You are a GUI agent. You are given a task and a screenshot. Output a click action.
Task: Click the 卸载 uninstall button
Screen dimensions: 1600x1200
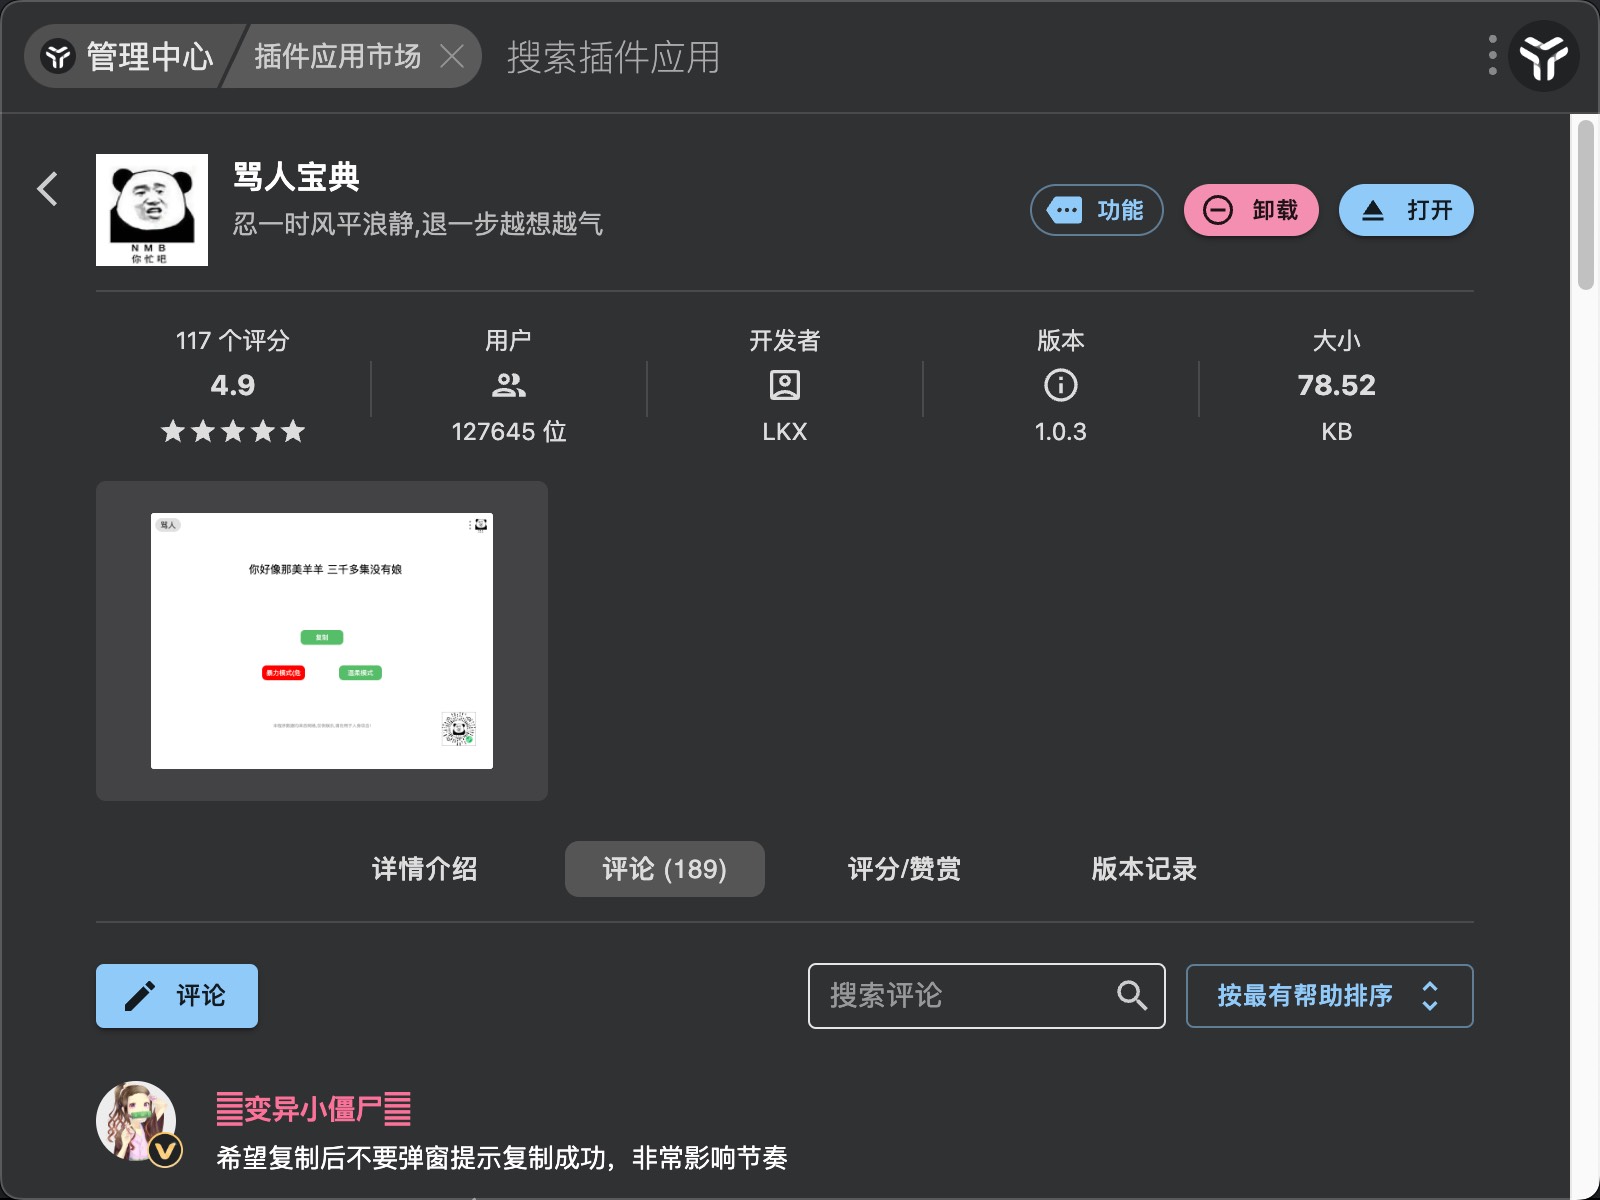coord(1251,210)
